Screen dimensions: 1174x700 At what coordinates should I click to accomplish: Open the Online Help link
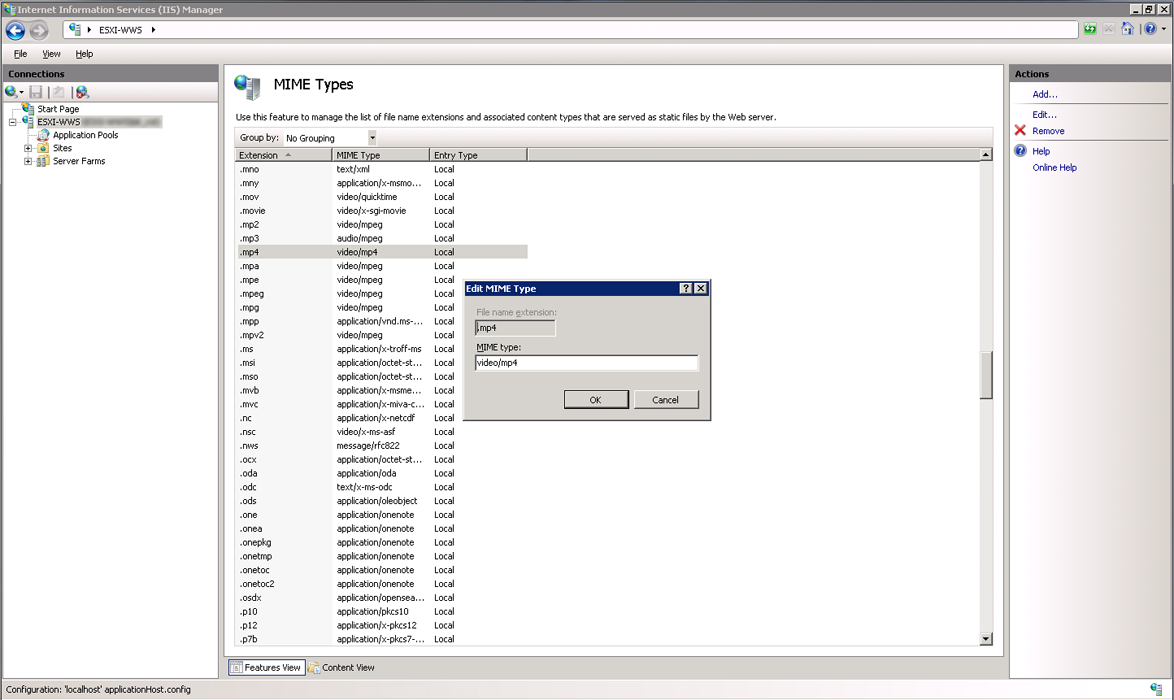tap(1054, 168)
